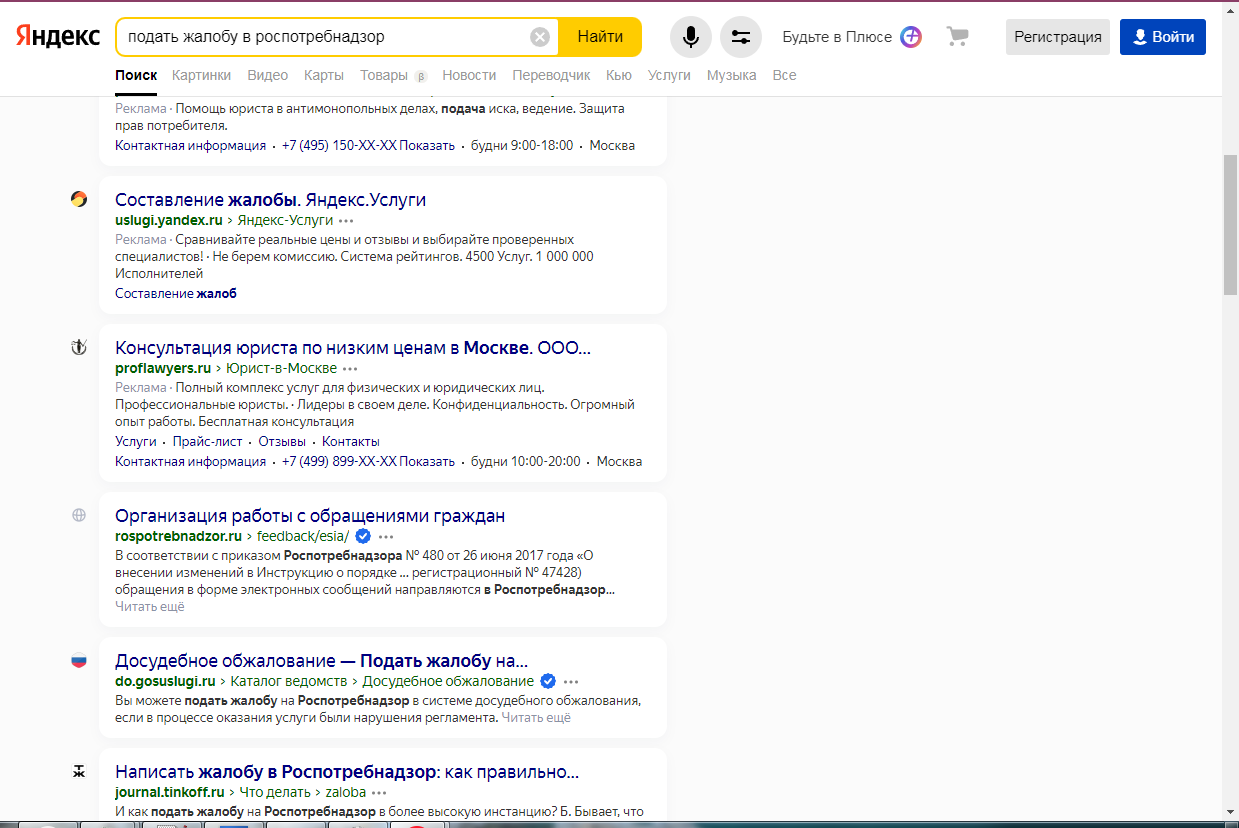The height and width of the screenshot is (828, 1239).
Task: Click the globe favicon beside the rospotrebnadzor.ru result
Action: pos(79,515)
